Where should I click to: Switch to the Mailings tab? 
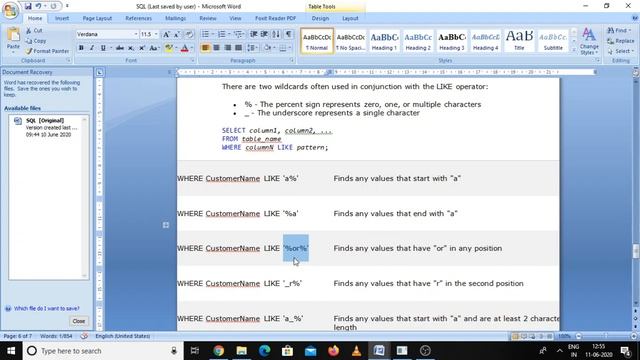176,18
